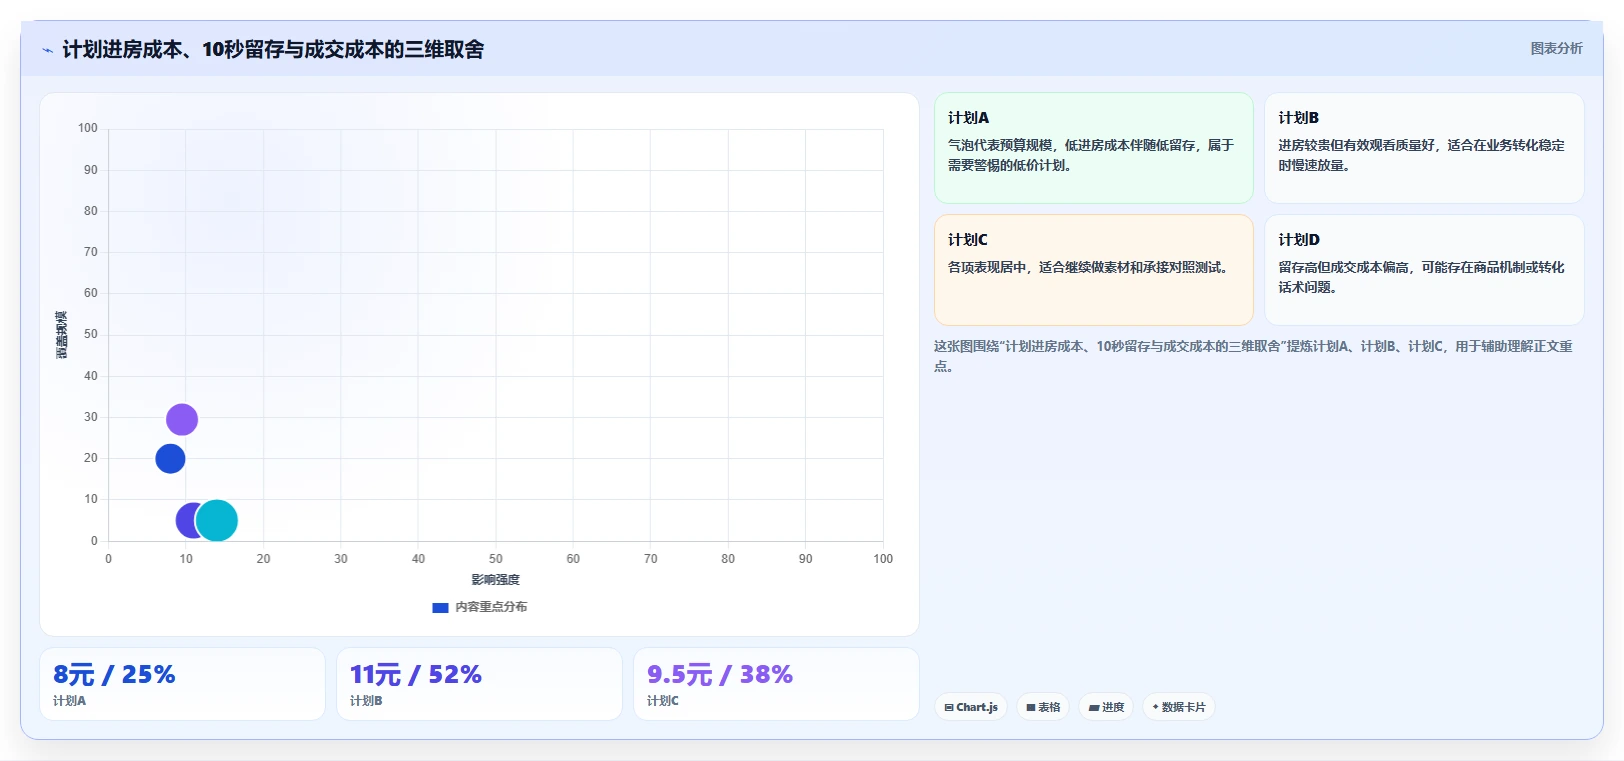Click the small icon before the page title
This screenshot has height=761, width=1624.
tap(47, 50)
